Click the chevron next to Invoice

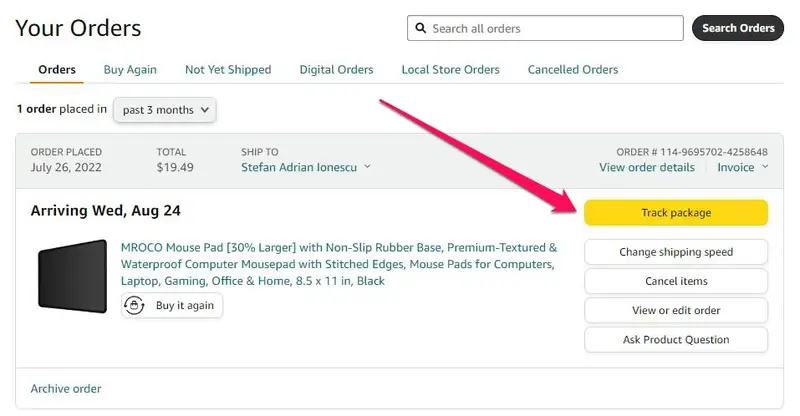pyautogui.click(x=765, y=167)
